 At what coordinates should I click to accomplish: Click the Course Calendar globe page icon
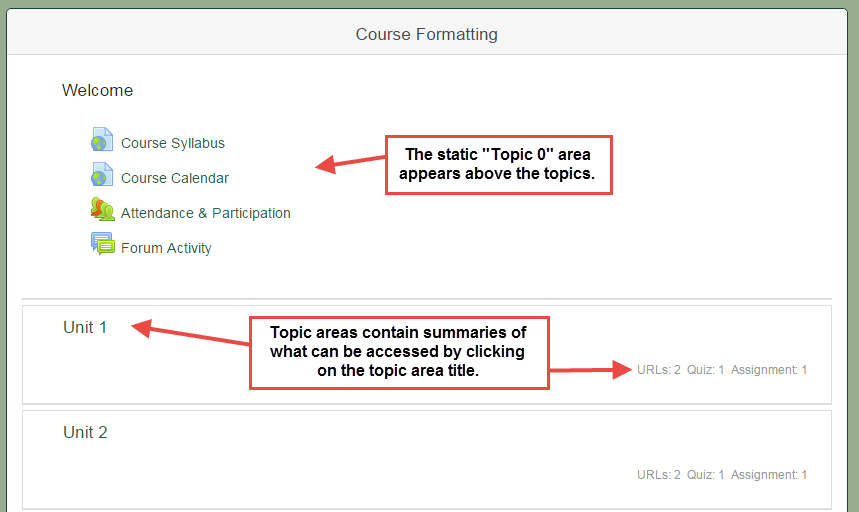[x=101, y=175]
